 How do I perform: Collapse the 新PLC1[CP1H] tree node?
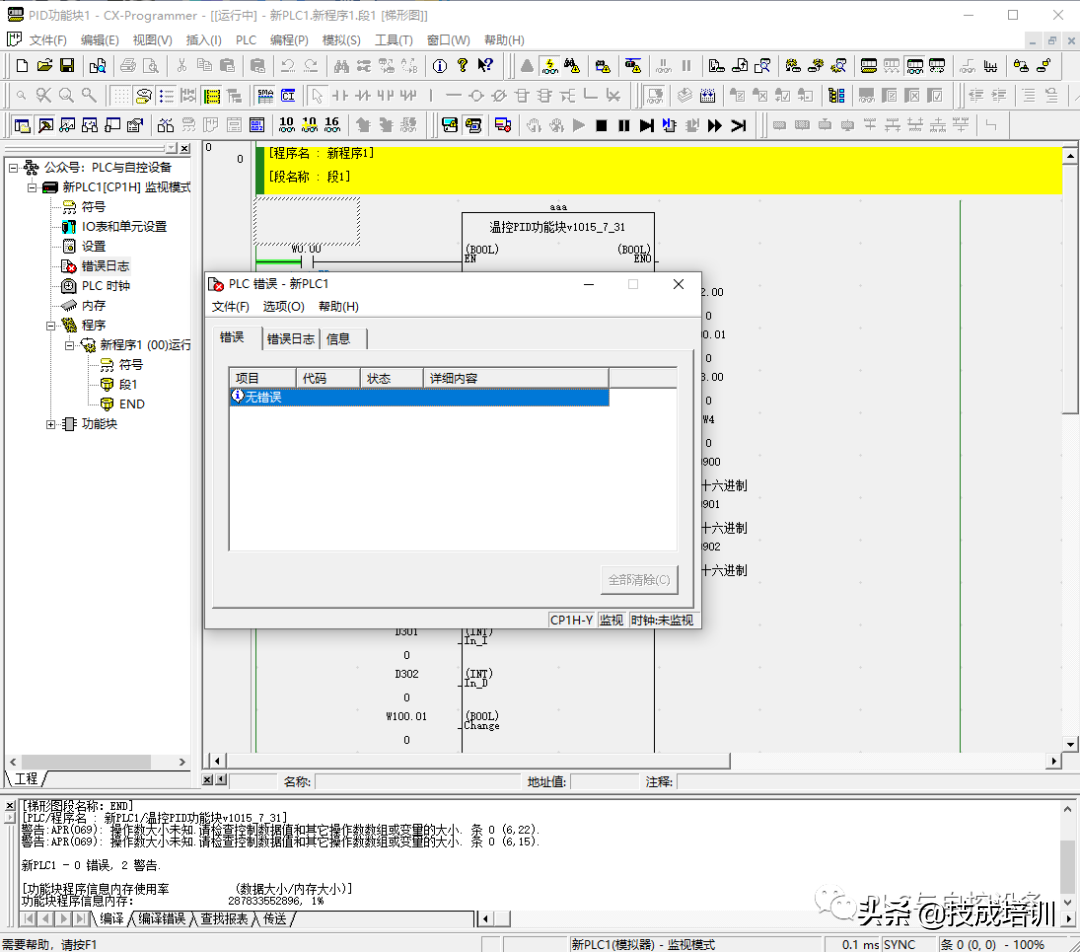[32, 187]
